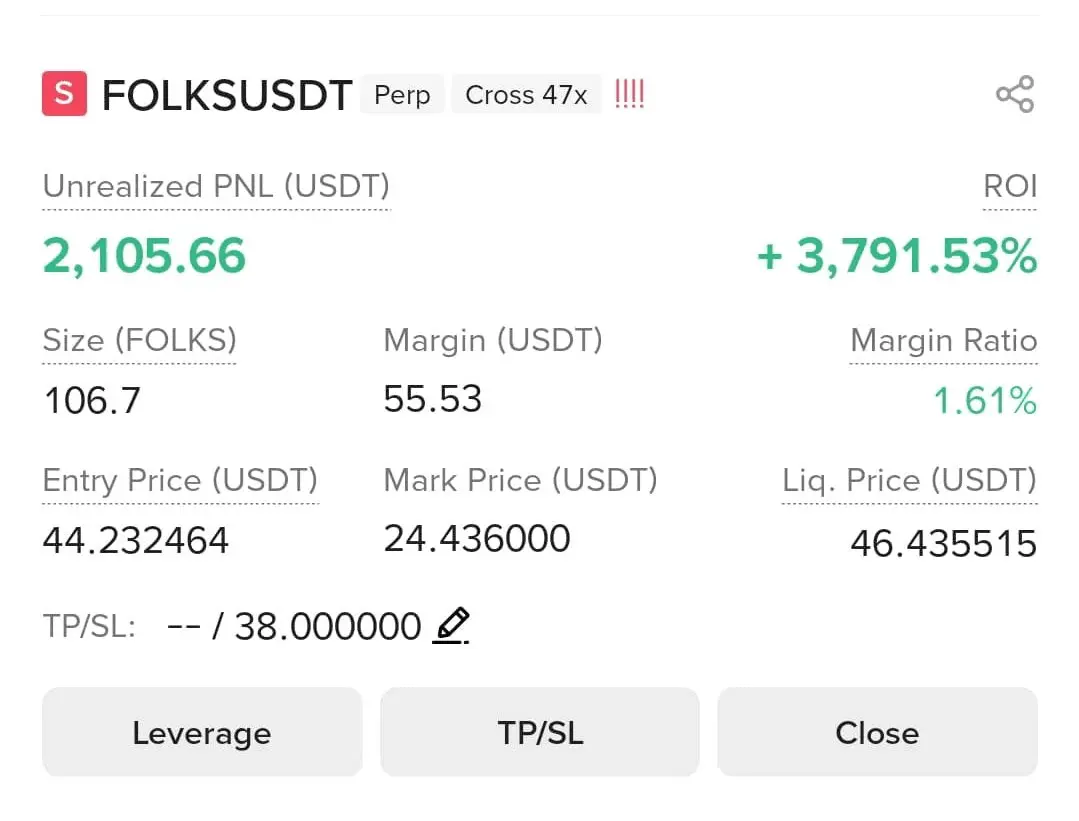Tap the red risk indicator bars

[x=629, y=95]
